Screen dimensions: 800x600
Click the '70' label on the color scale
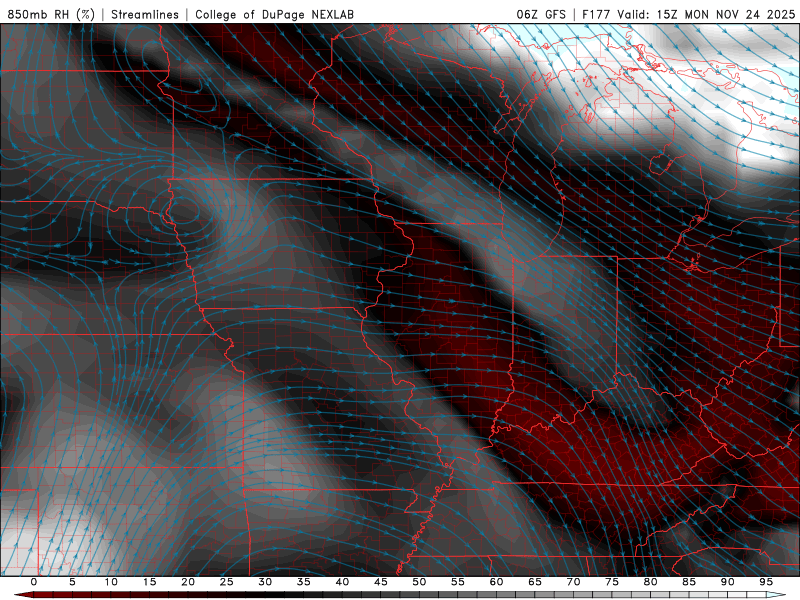tap(573, 582)
